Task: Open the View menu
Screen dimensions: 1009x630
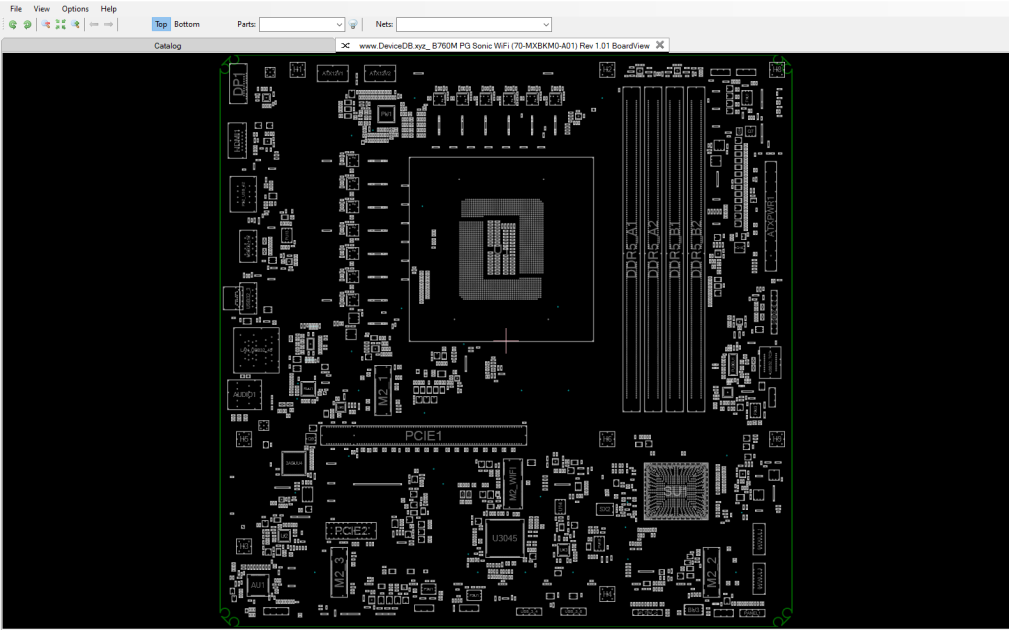Action: pos(42,9)
